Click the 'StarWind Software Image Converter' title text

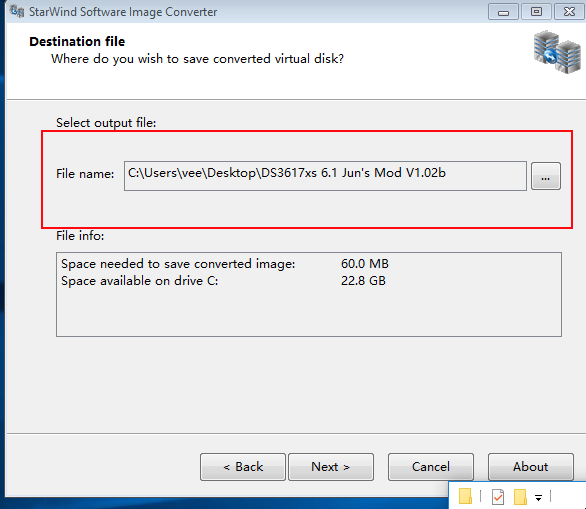click(123, 12)
